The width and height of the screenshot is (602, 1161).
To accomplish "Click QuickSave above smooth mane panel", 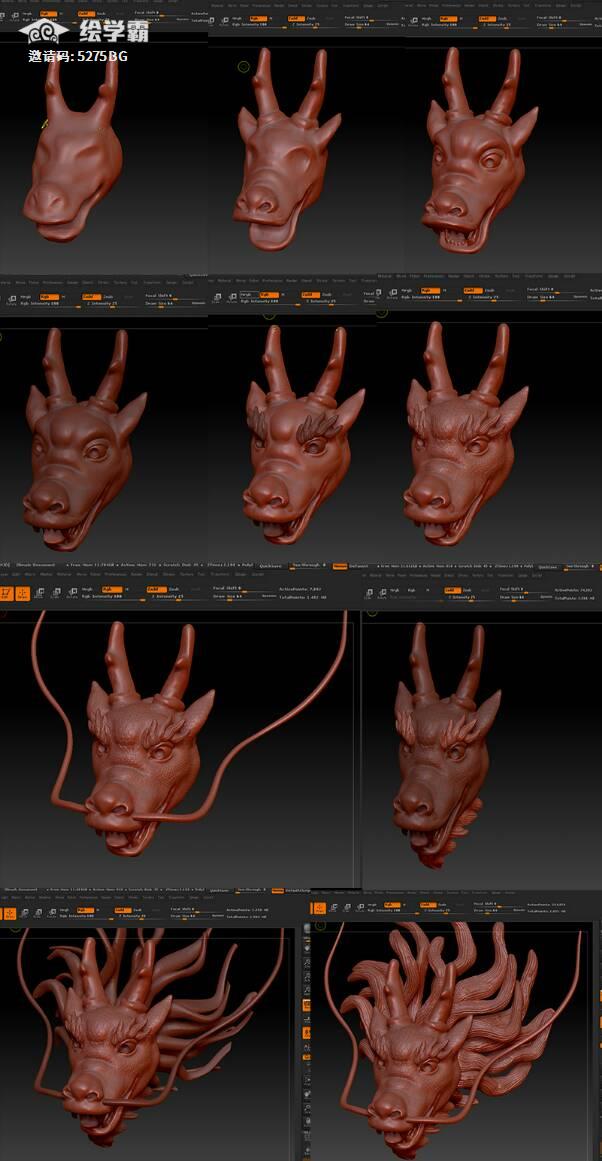I will tap(217, 891).
